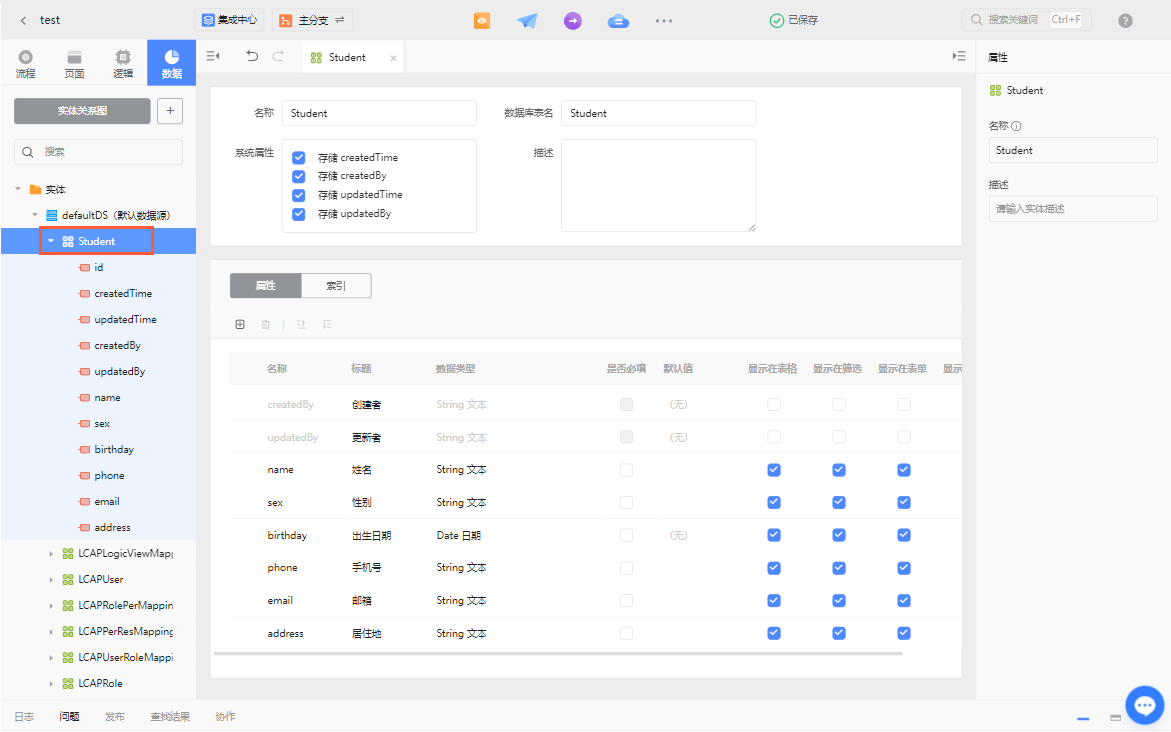The height and width of the screenshot is (732, 1171).
Task: Click the plus button to add entity
Action: 170,111
